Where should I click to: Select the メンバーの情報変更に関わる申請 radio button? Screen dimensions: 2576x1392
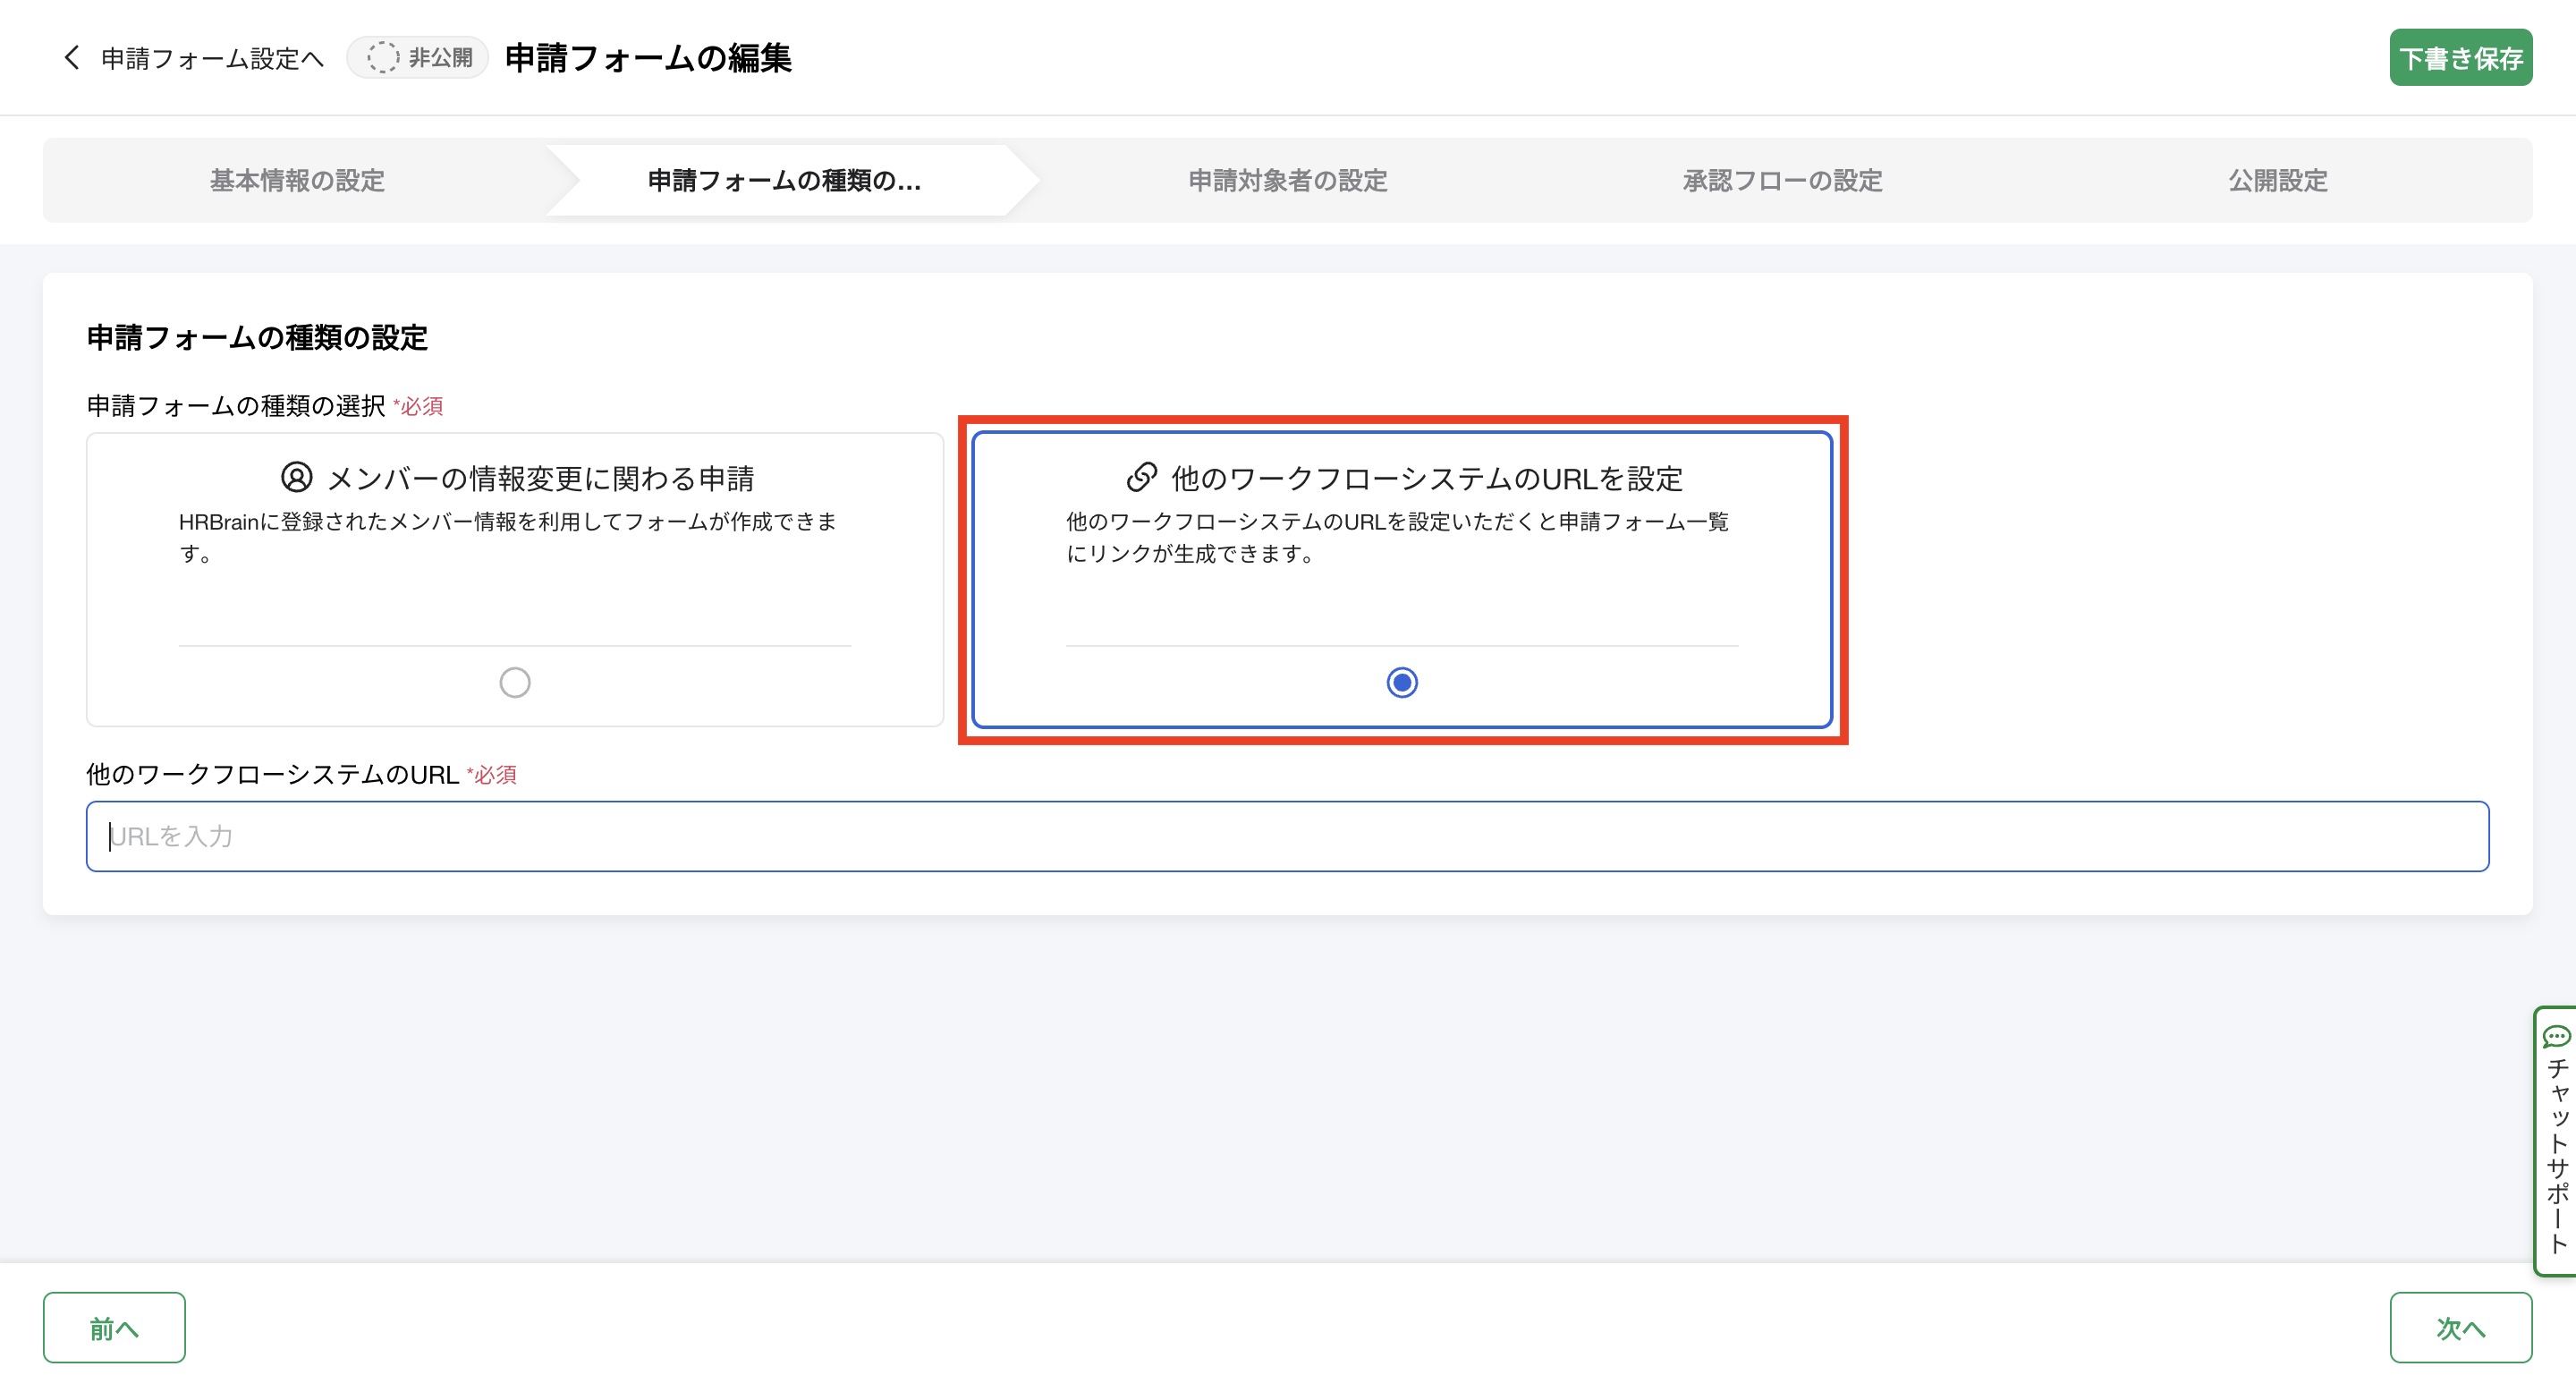(x=515, y=683)
